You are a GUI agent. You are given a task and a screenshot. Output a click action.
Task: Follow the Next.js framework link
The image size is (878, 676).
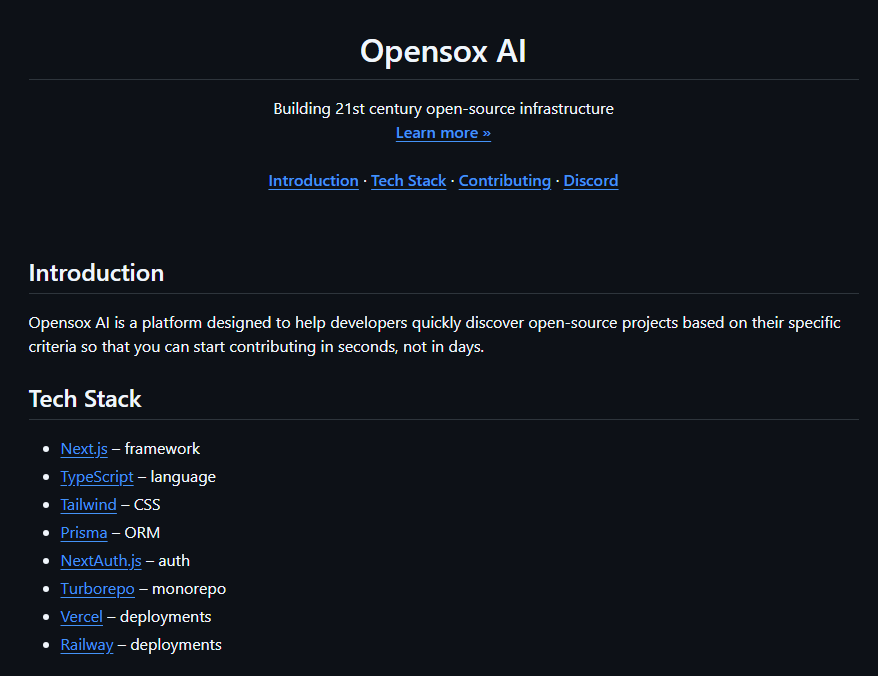84,449
